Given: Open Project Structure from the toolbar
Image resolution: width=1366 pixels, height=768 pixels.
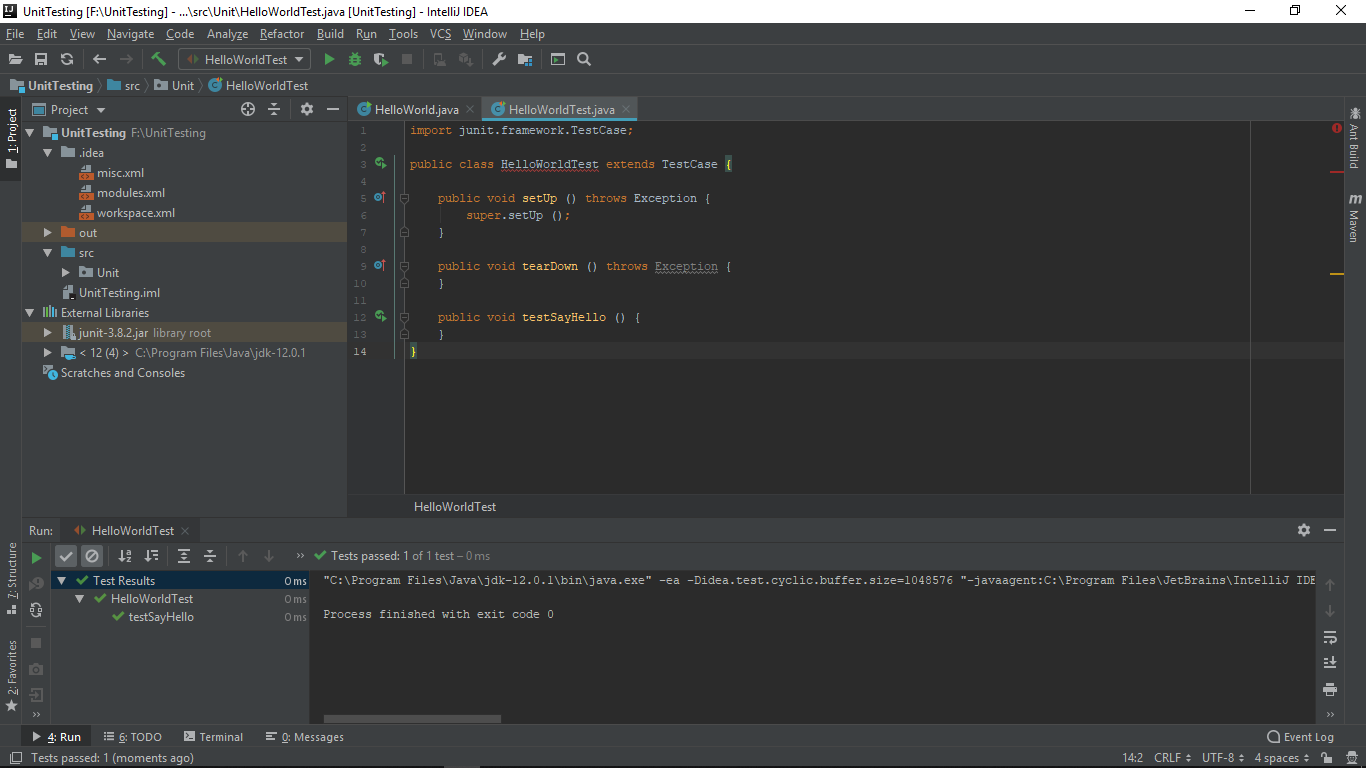Looking at the screenshot, I should click(x=525, y=60).
